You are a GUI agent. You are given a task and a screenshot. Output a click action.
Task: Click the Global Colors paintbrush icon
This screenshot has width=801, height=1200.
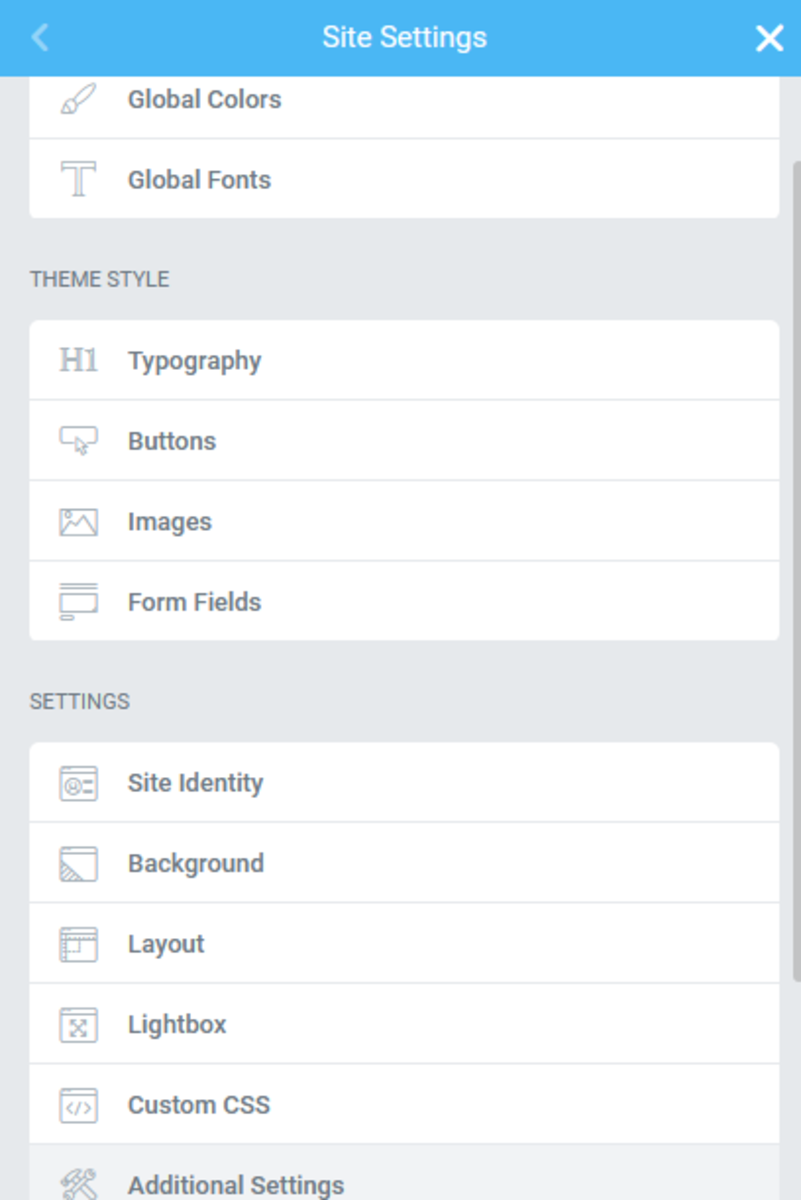tap(78, 99)
